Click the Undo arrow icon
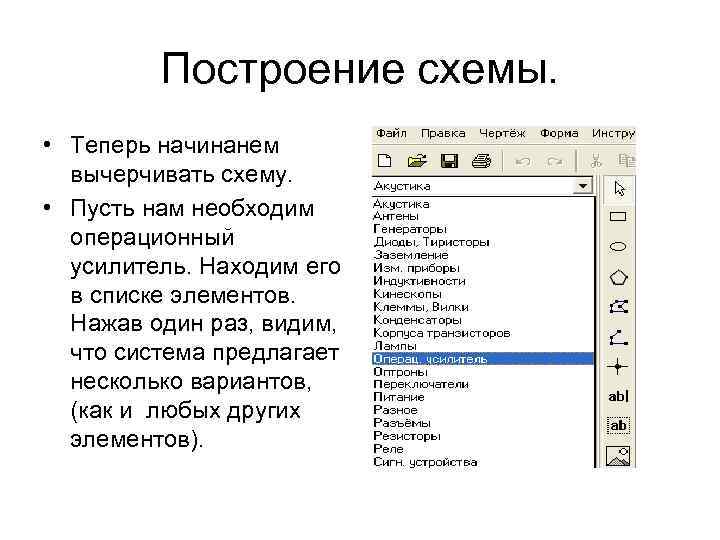720x540 pixels. pyautogui.click(x=523, y=161)
